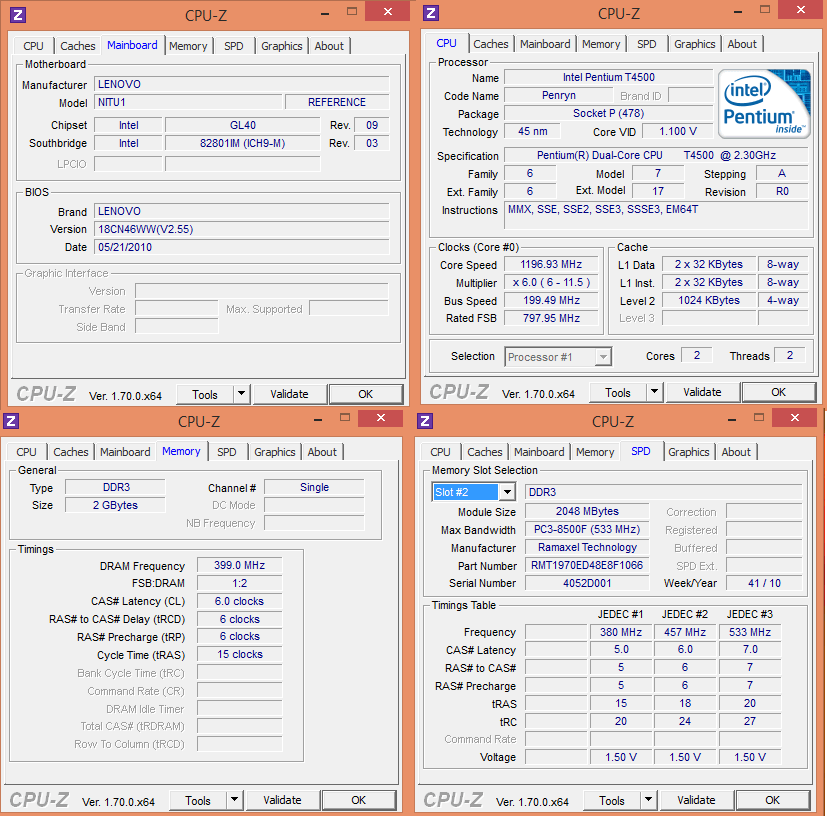Click OK in Memory window

[359, 800]
